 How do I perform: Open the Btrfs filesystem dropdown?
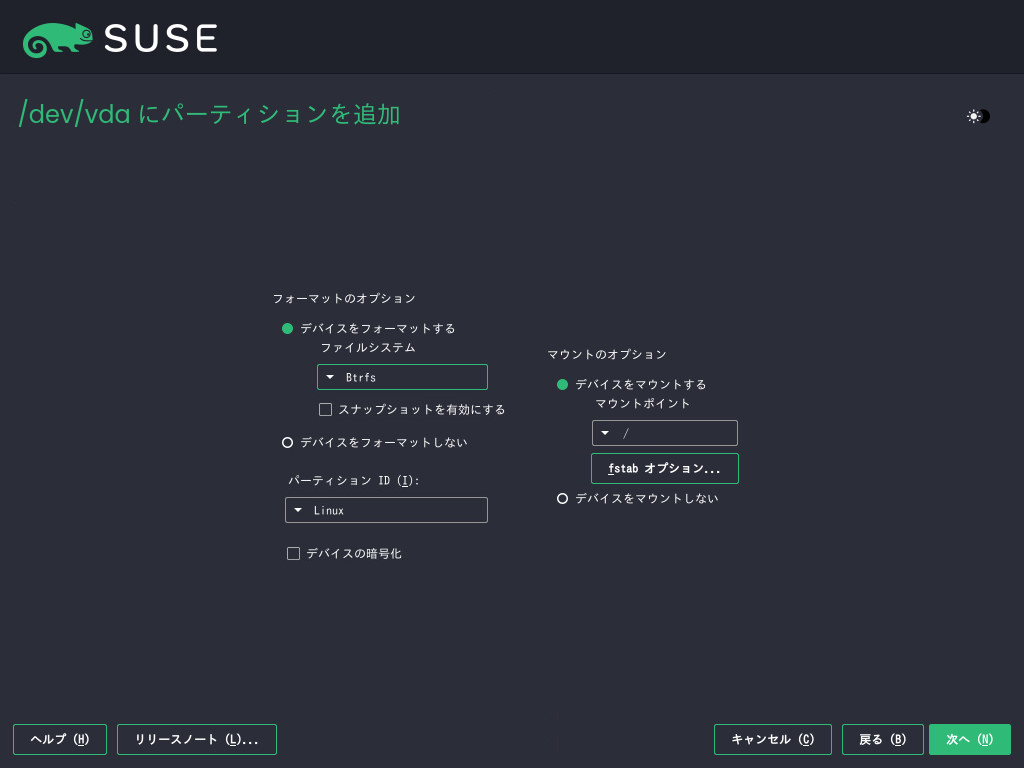coord(402,377)
